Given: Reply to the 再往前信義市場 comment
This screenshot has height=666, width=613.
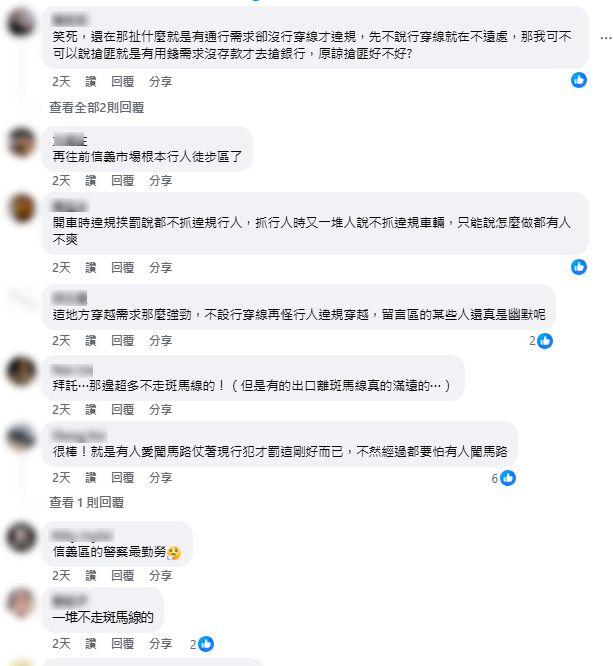Looking at the screenshot, I should (123, 181).
